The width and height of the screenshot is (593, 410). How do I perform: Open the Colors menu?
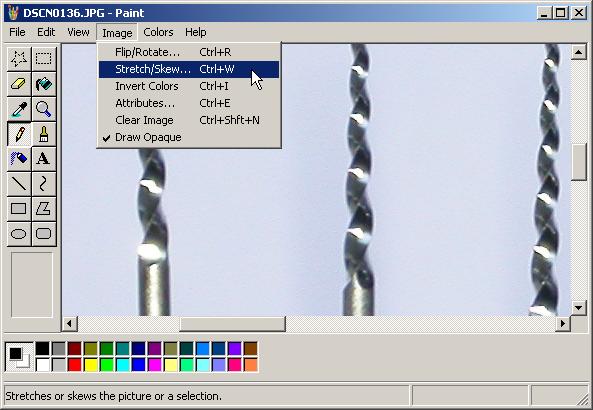pos(158,33)
